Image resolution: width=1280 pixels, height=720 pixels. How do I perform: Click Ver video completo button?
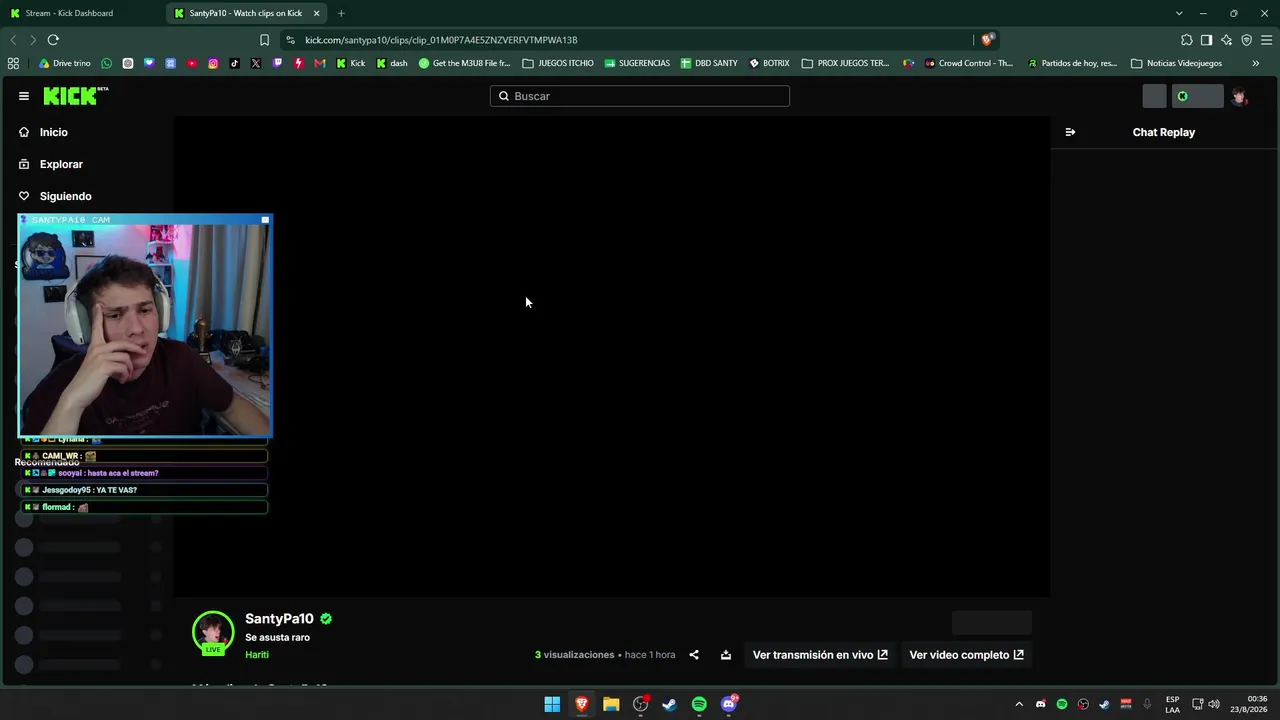tap(966, 655)
